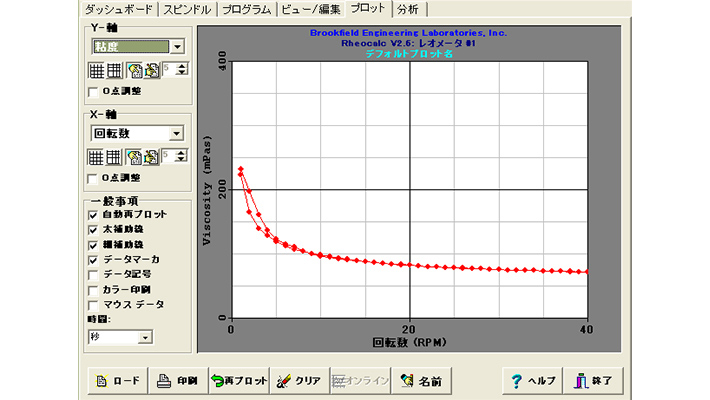710x400 pixels.
Task: Click the 終了 (Exit) button
Action: [x=597, y=380]
